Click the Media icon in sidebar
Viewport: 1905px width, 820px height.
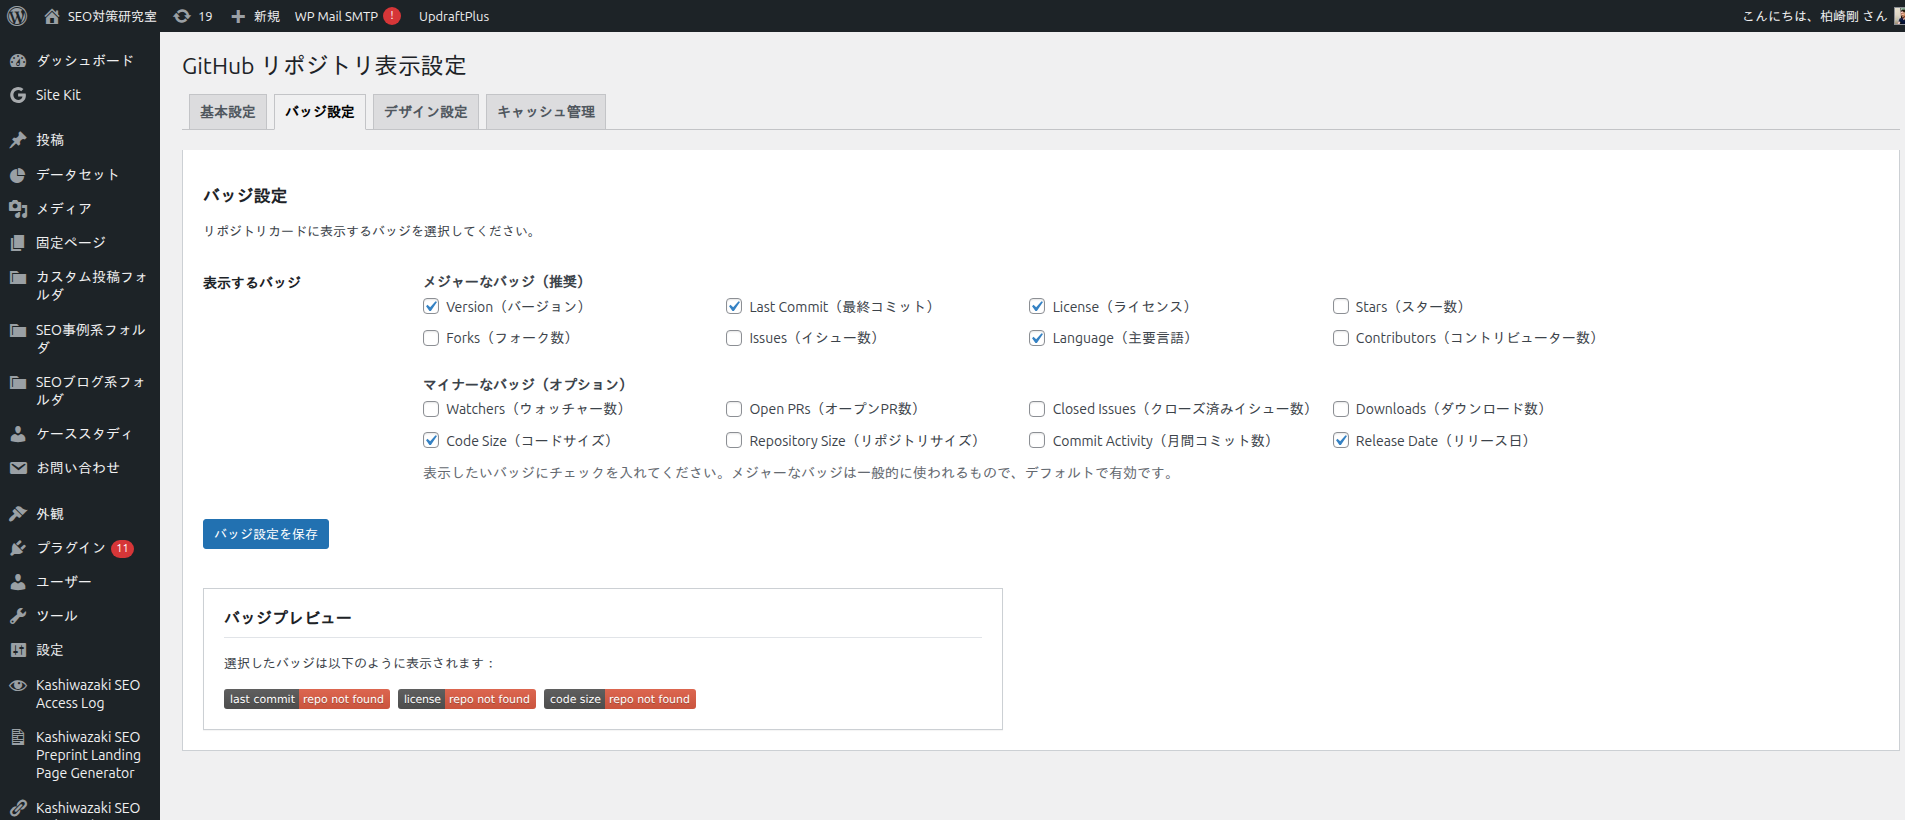(x=18, y=209)
